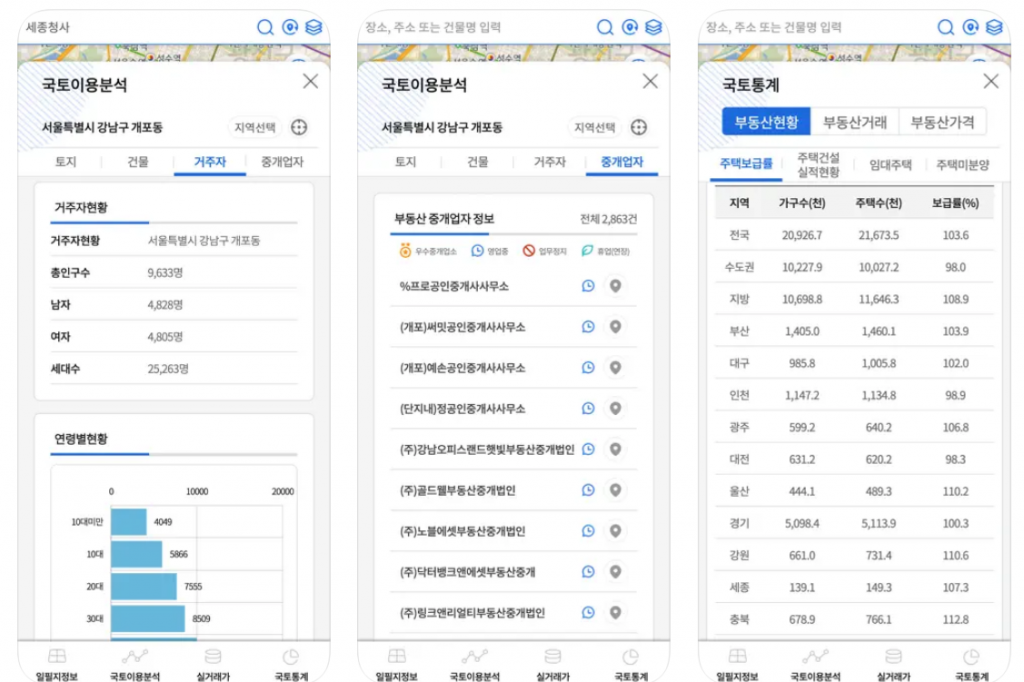
Task: Open 국토통계 in 중개업자 screen bottom bar
Action: point(631,664)
